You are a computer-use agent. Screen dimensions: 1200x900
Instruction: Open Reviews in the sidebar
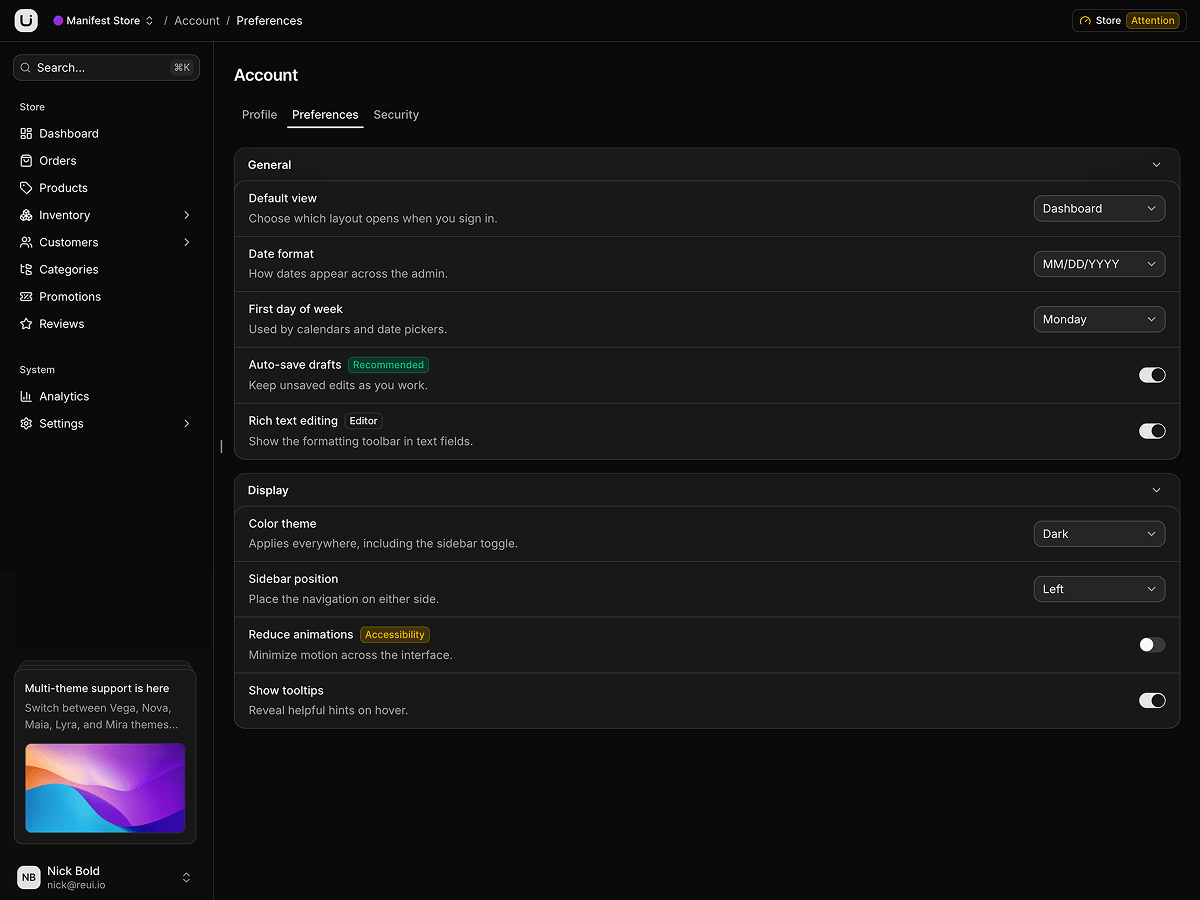[x=106, y=323]
